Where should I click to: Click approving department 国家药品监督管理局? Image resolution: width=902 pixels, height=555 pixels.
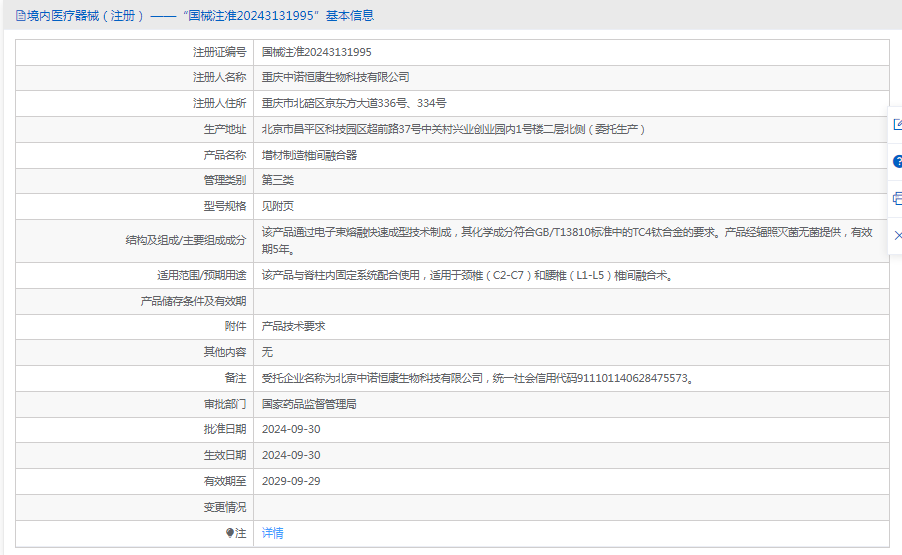tap(309, 404)
